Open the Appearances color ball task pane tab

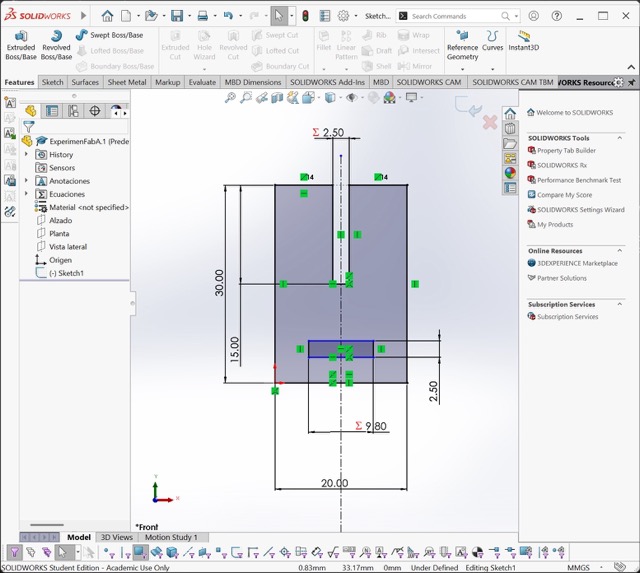click(510, 173)
